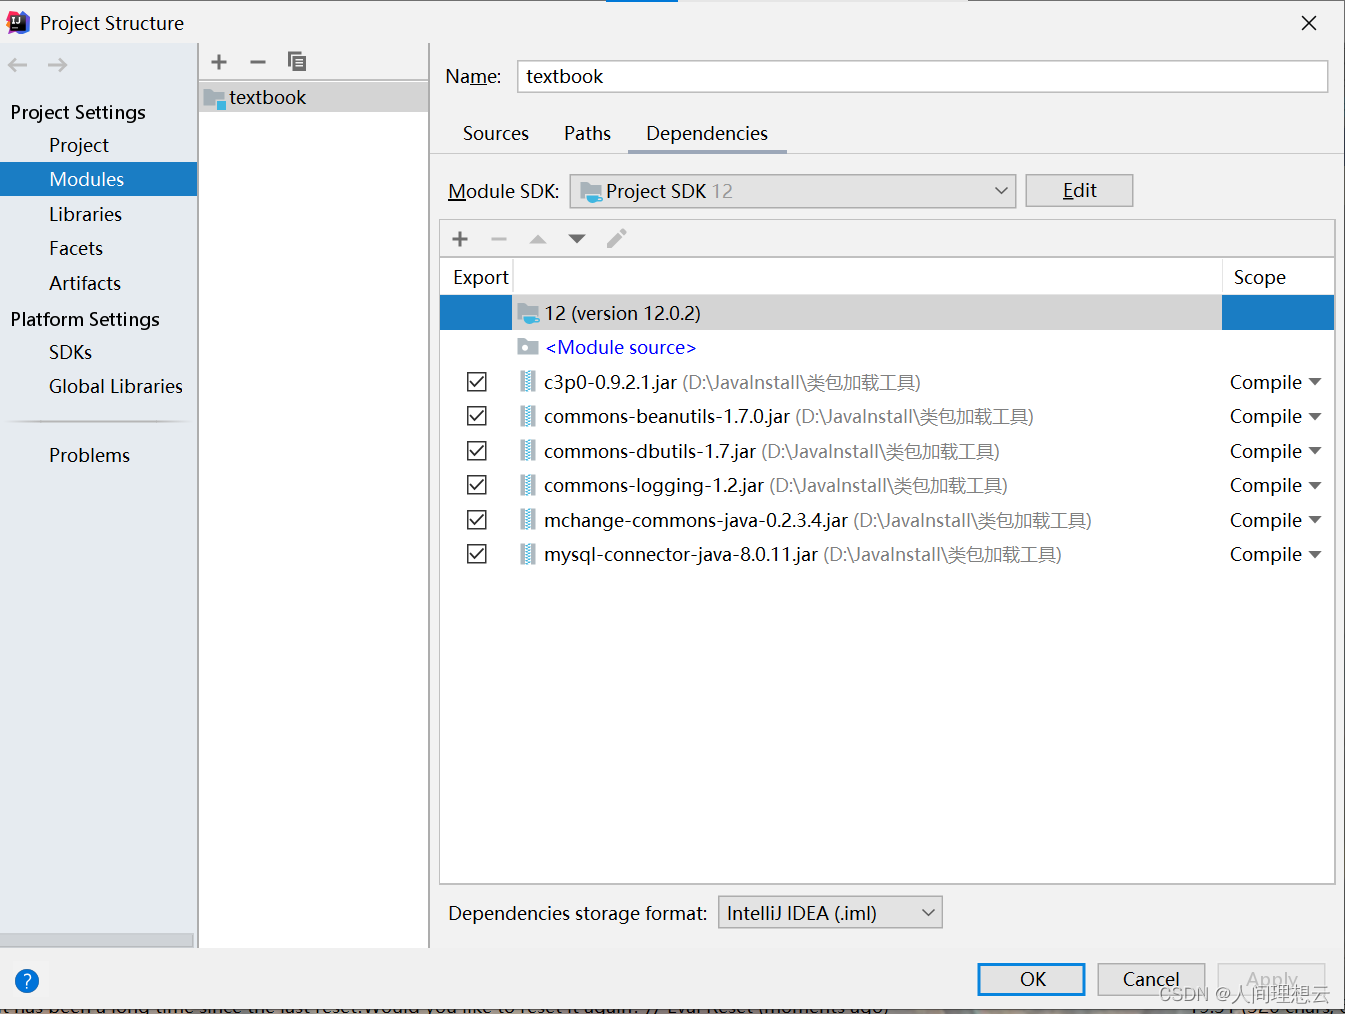Image resolution: width=1345 pixels, height=1014 pixels.
Task: Click the Cancel button
Action: (x=1151, y=979)
